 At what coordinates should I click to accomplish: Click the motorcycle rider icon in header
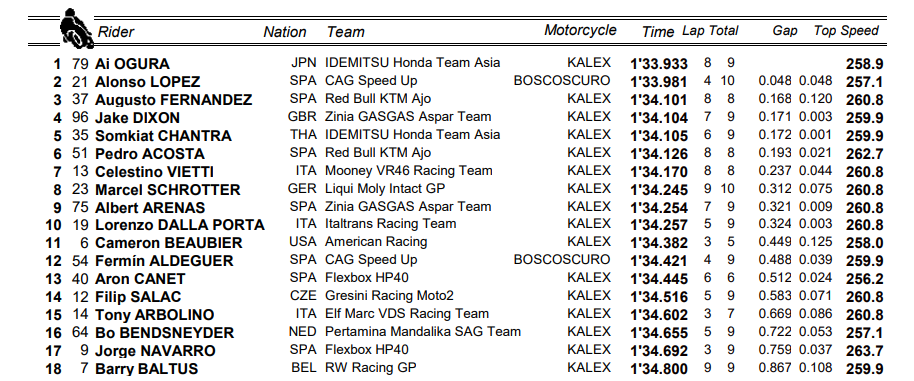click(76, 29)
